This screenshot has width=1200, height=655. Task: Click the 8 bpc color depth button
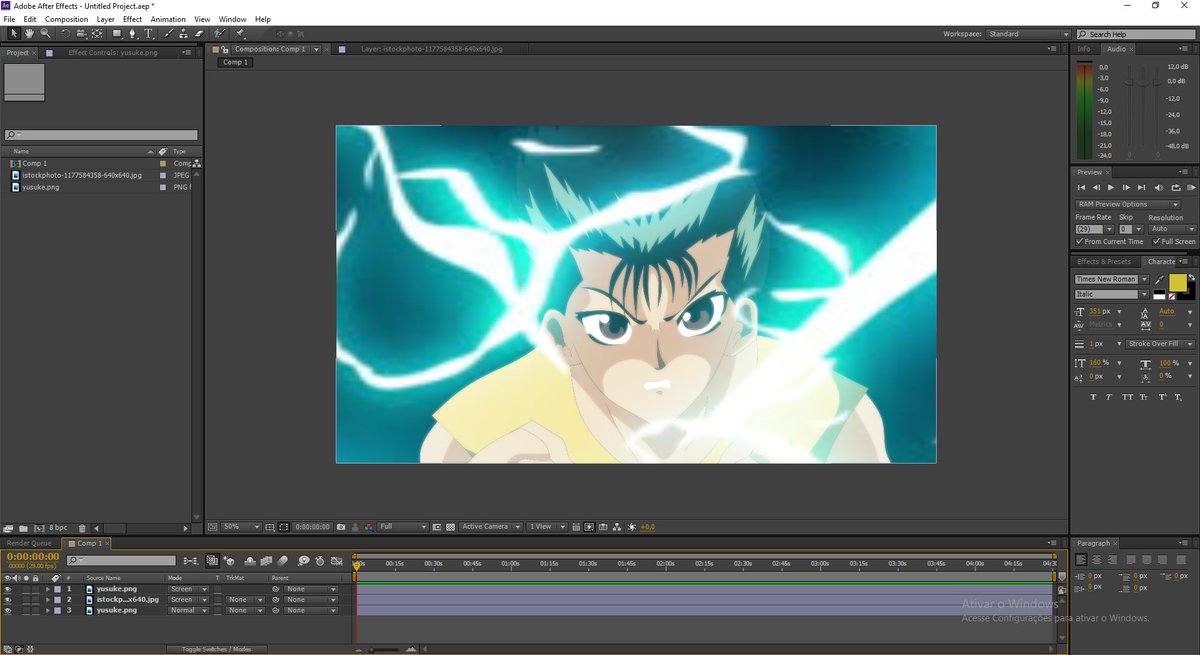tap(58, 527)
